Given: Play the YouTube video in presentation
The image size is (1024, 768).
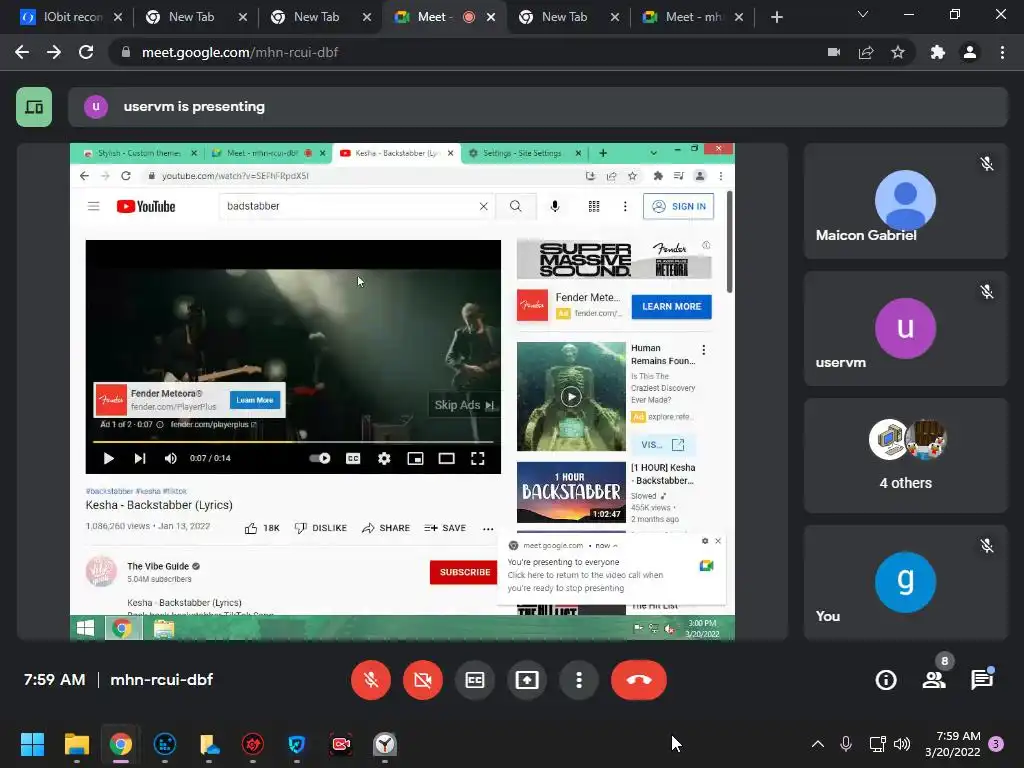Looking at the screenshot, I should (108, 458).
